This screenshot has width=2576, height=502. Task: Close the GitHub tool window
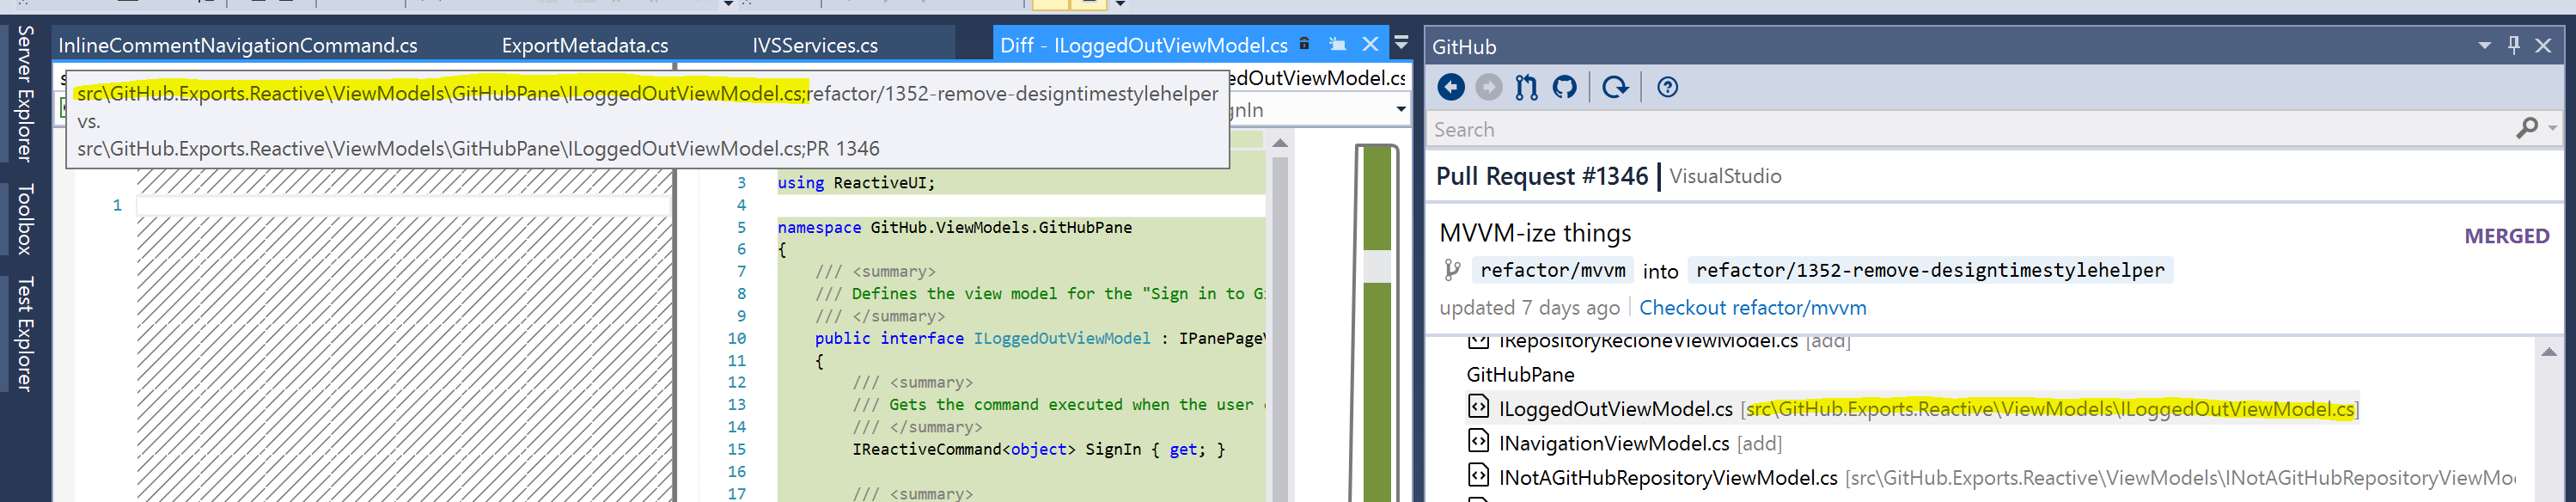pyautogui.click(x=2543, y=46)
